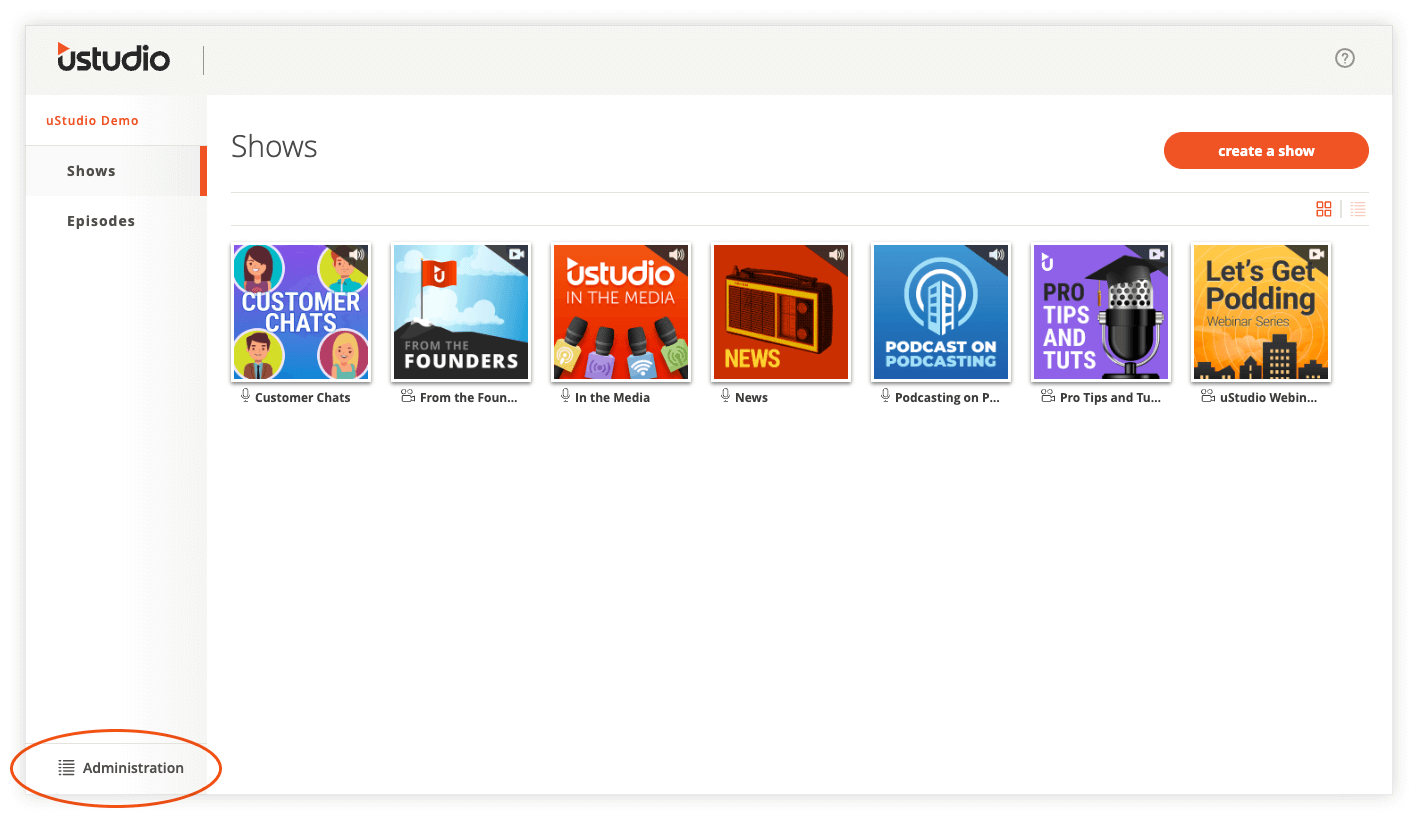Click the video camera icon beside From the Foun...

click(407, 396)
